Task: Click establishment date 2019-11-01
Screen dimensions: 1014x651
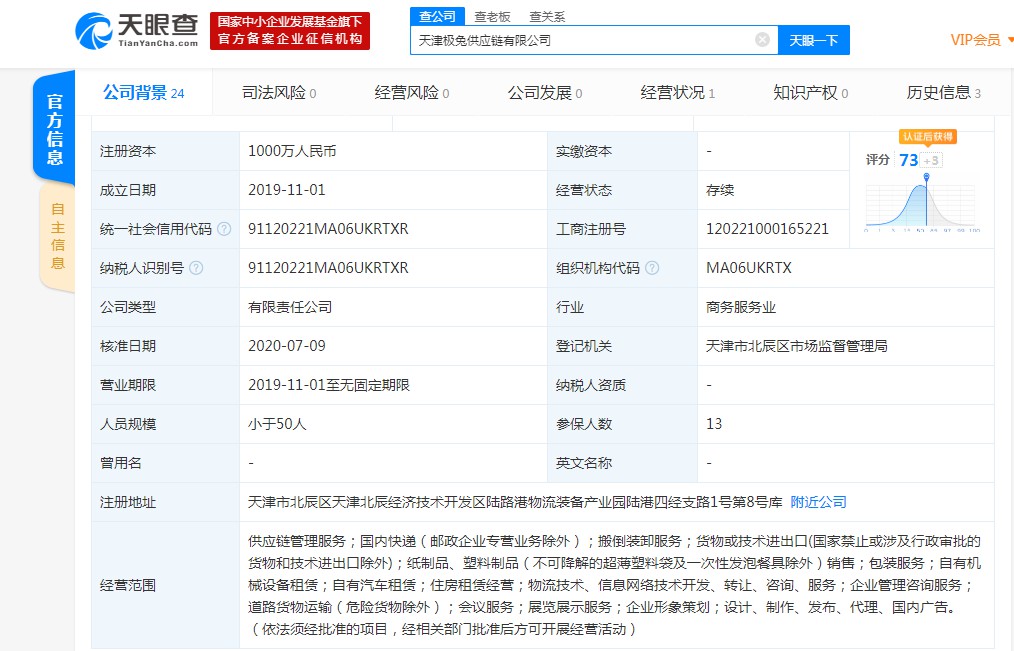Action: pos(286,190)
